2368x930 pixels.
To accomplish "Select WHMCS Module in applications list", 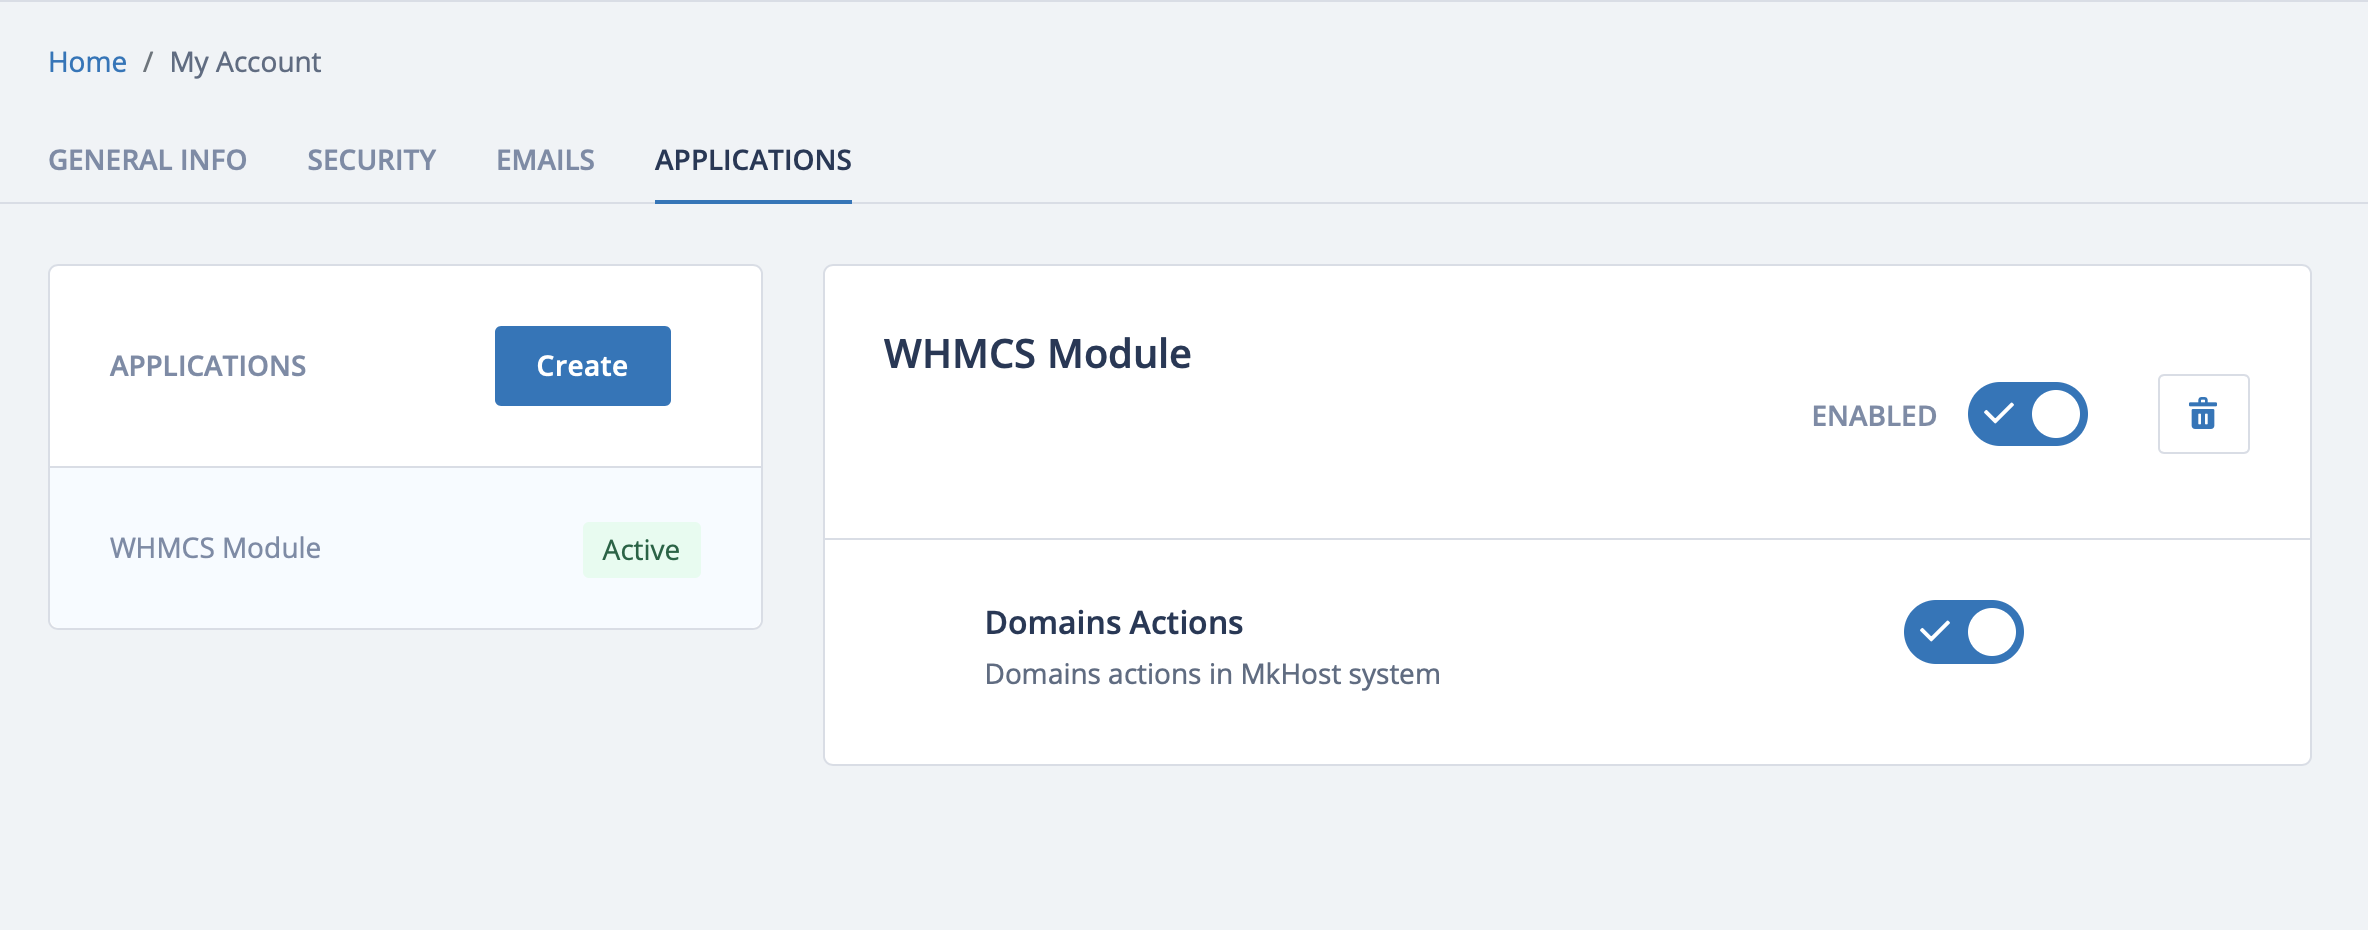I will coord(215,548).
